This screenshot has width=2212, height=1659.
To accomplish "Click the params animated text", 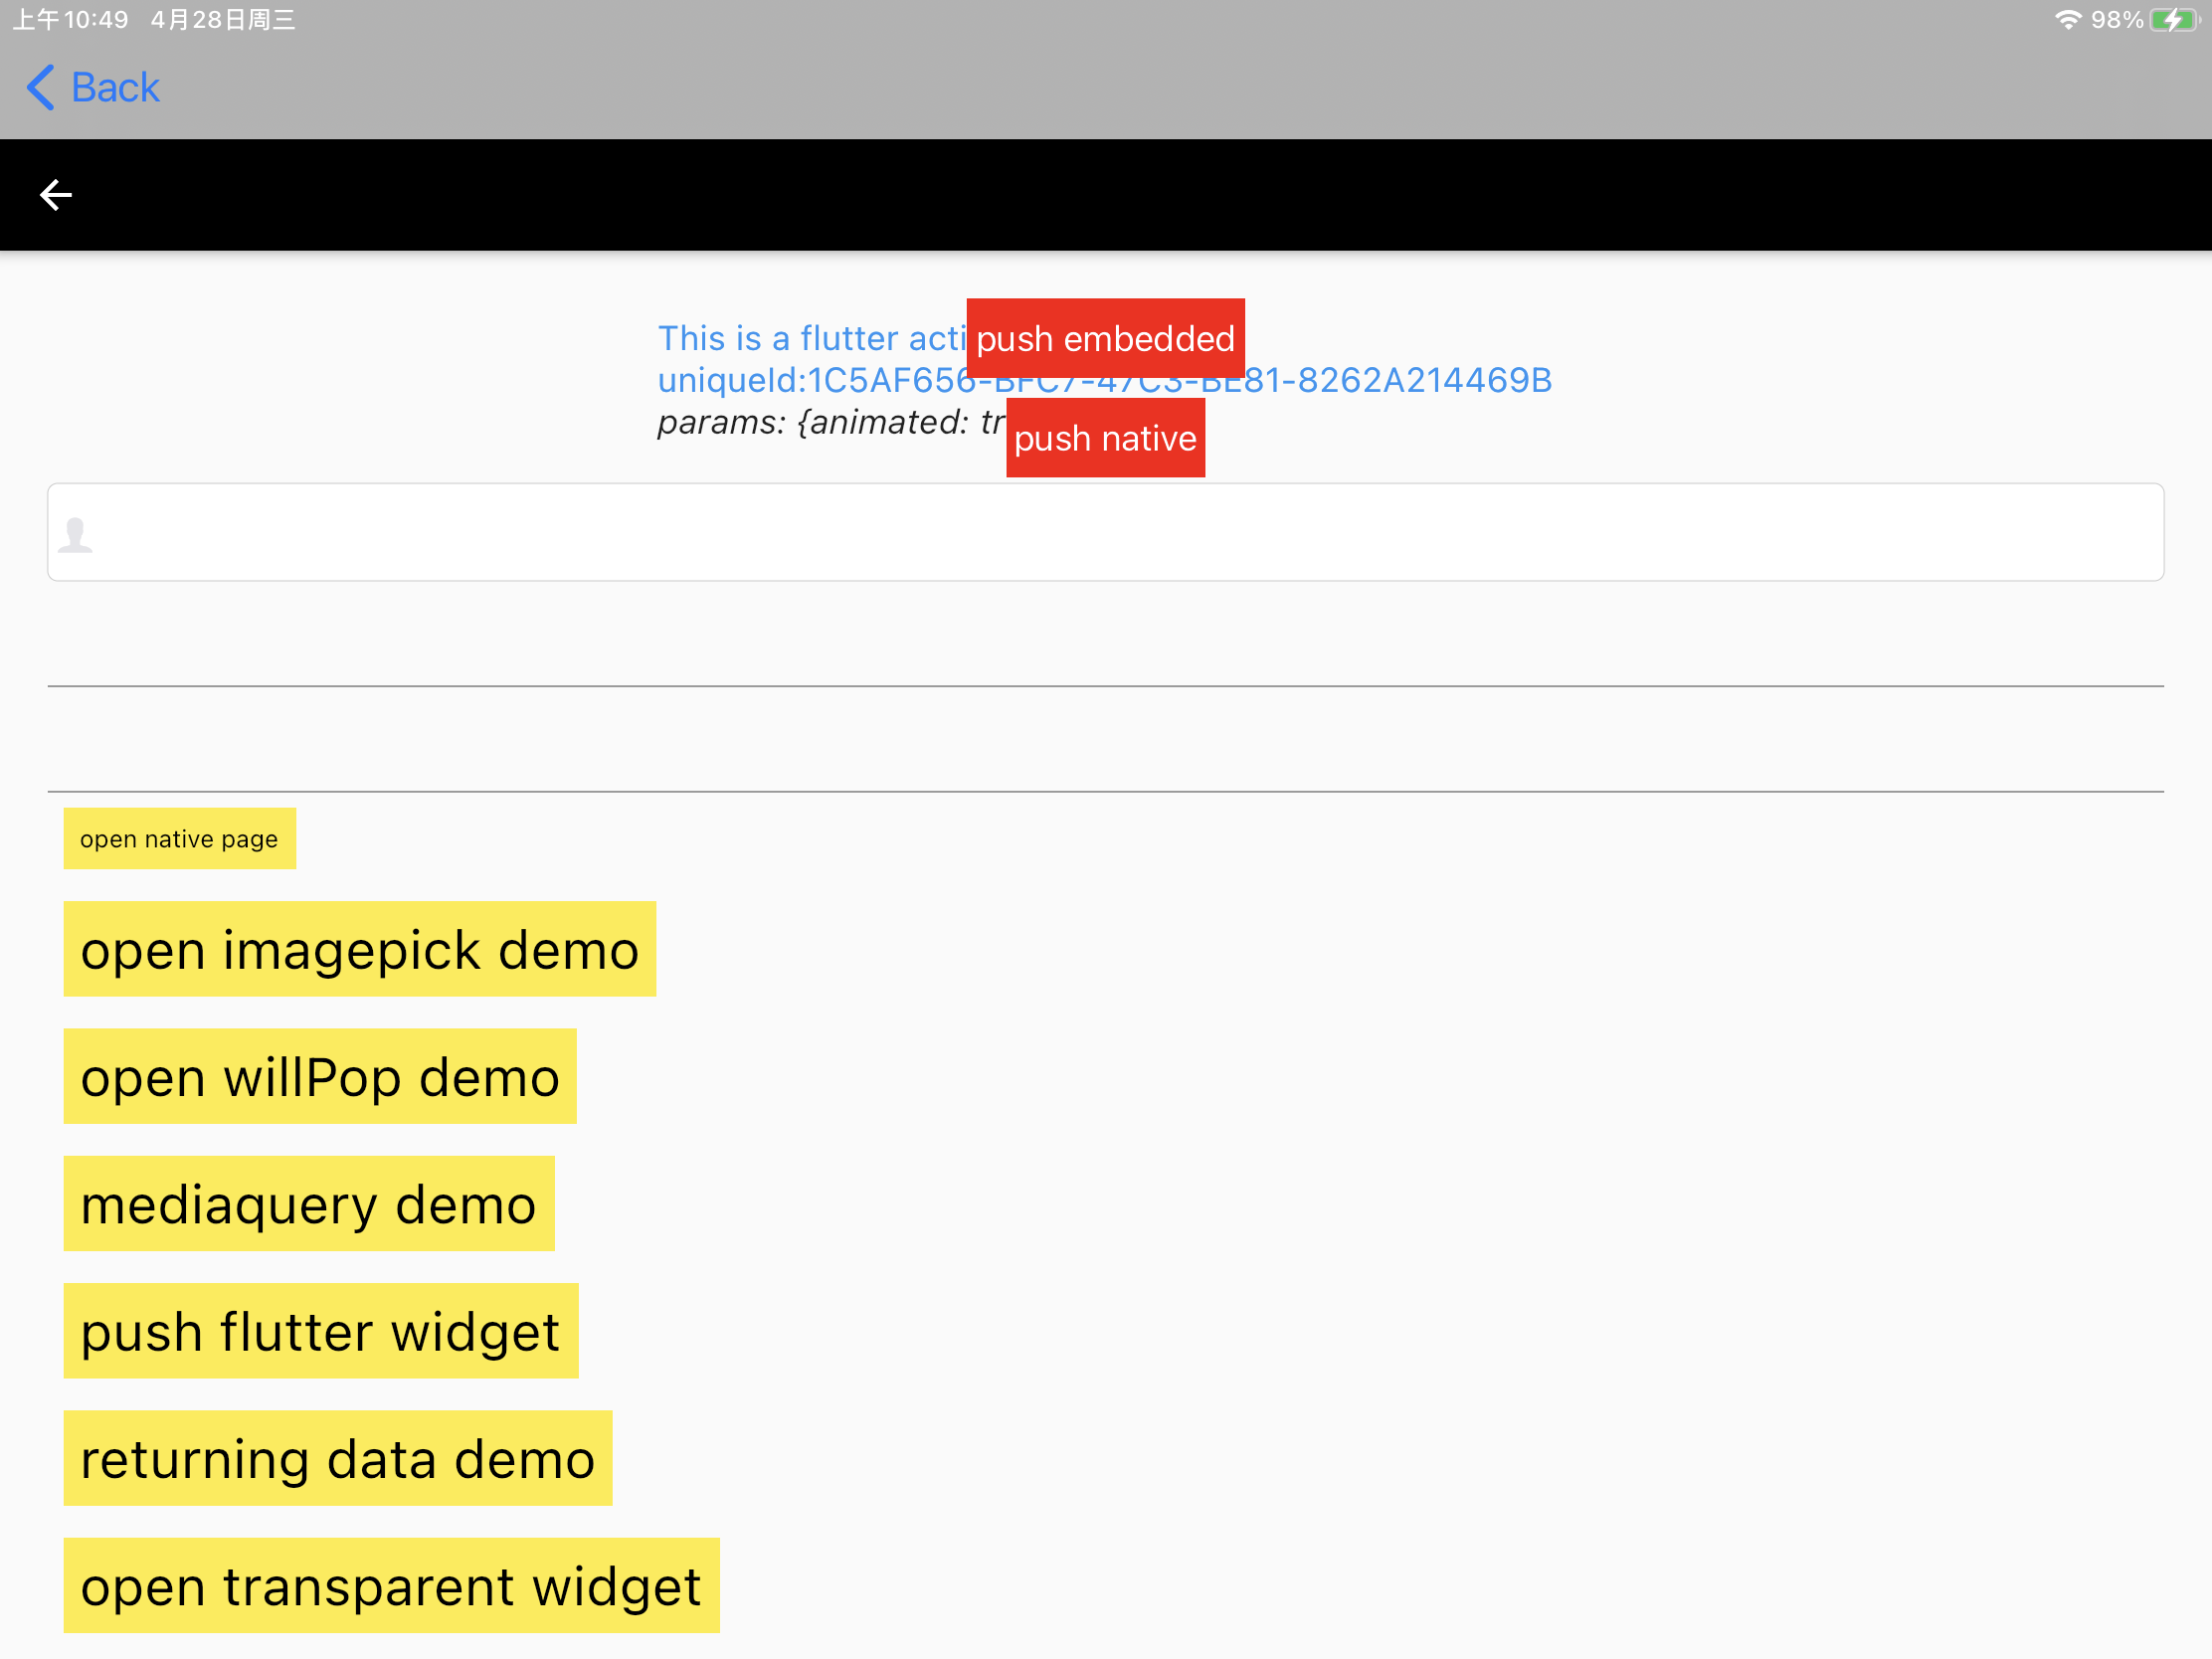I will (831, 422).
